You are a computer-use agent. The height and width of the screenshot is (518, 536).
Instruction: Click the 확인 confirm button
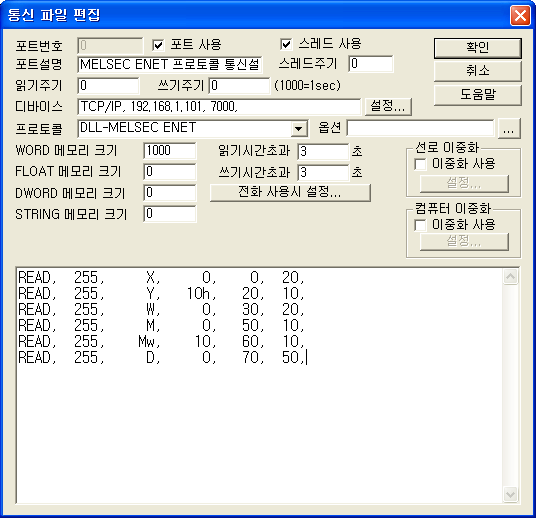pos(478,48)
